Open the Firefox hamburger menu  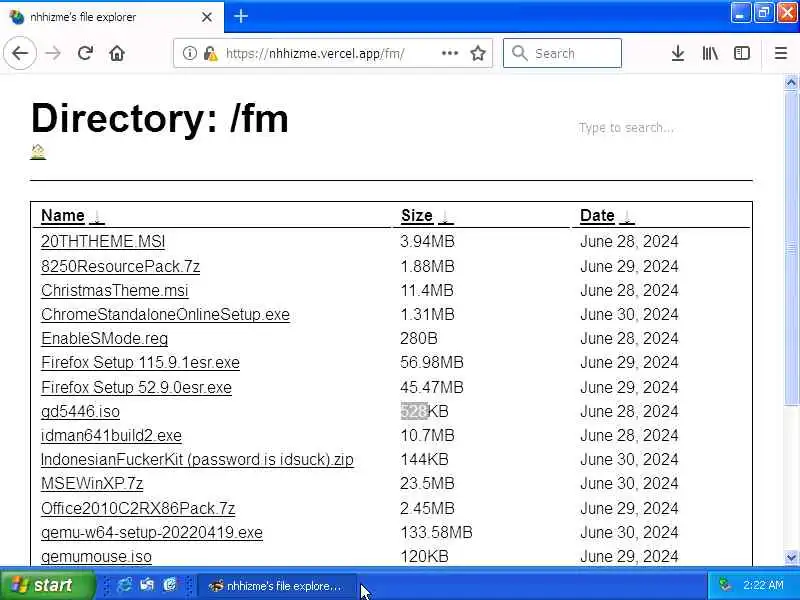(781, 53)
